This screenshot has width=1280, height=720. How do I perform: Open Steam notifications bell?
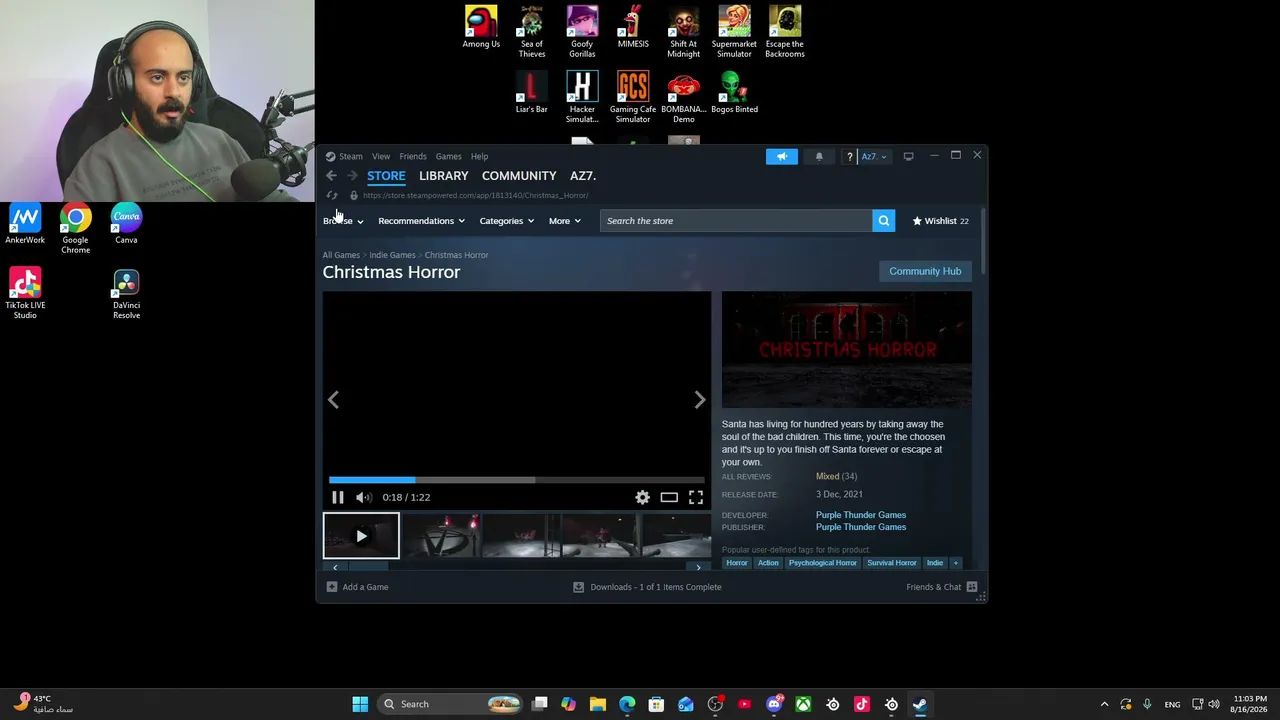click(x=819, y=156)
